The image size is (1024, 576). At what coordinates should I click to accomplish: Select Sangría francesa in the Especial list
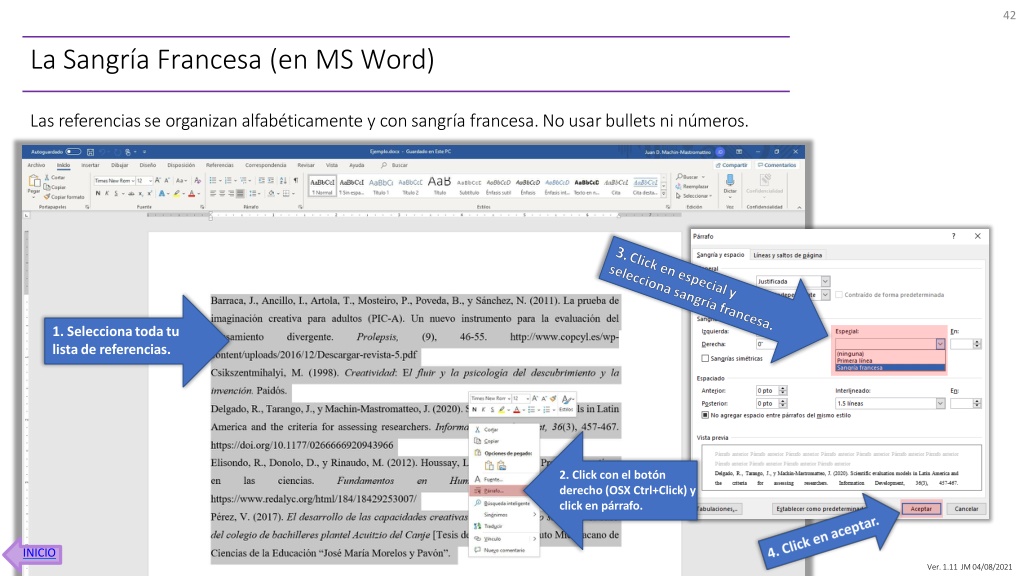[x=890, y=368]
